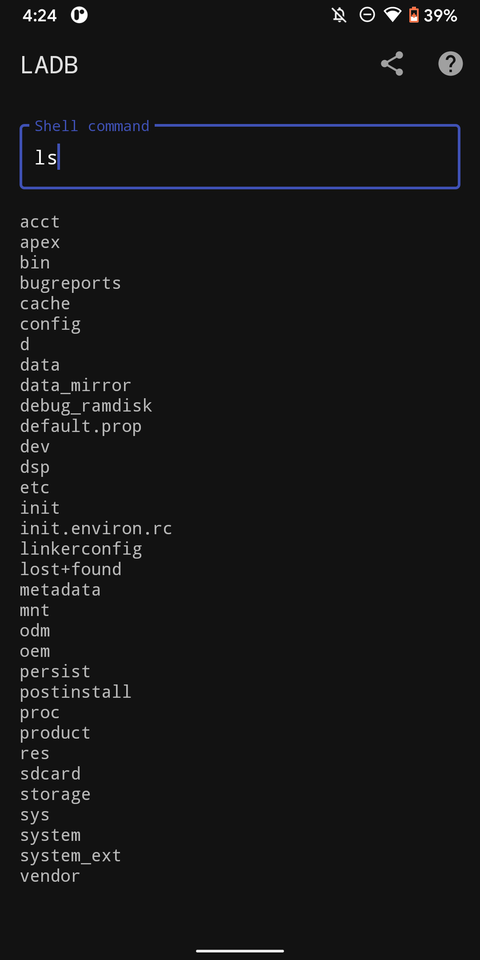Tap the LADB app title

coord(49,65)
